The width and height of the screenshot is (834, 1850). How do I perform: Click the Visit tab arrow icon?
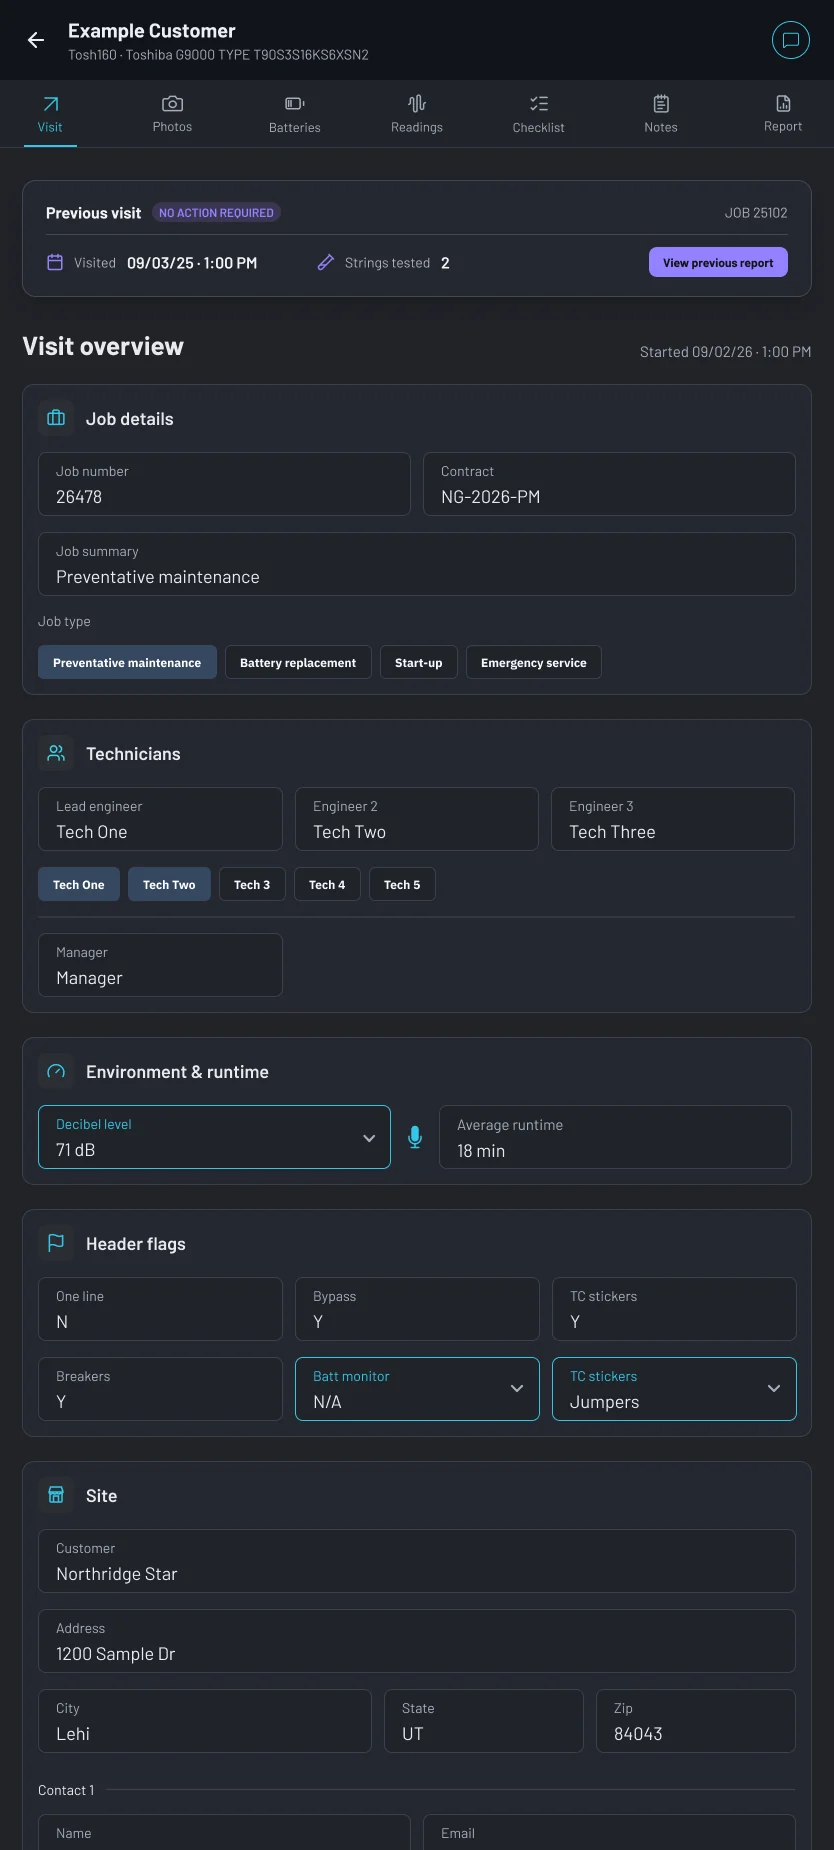(50, 104)
